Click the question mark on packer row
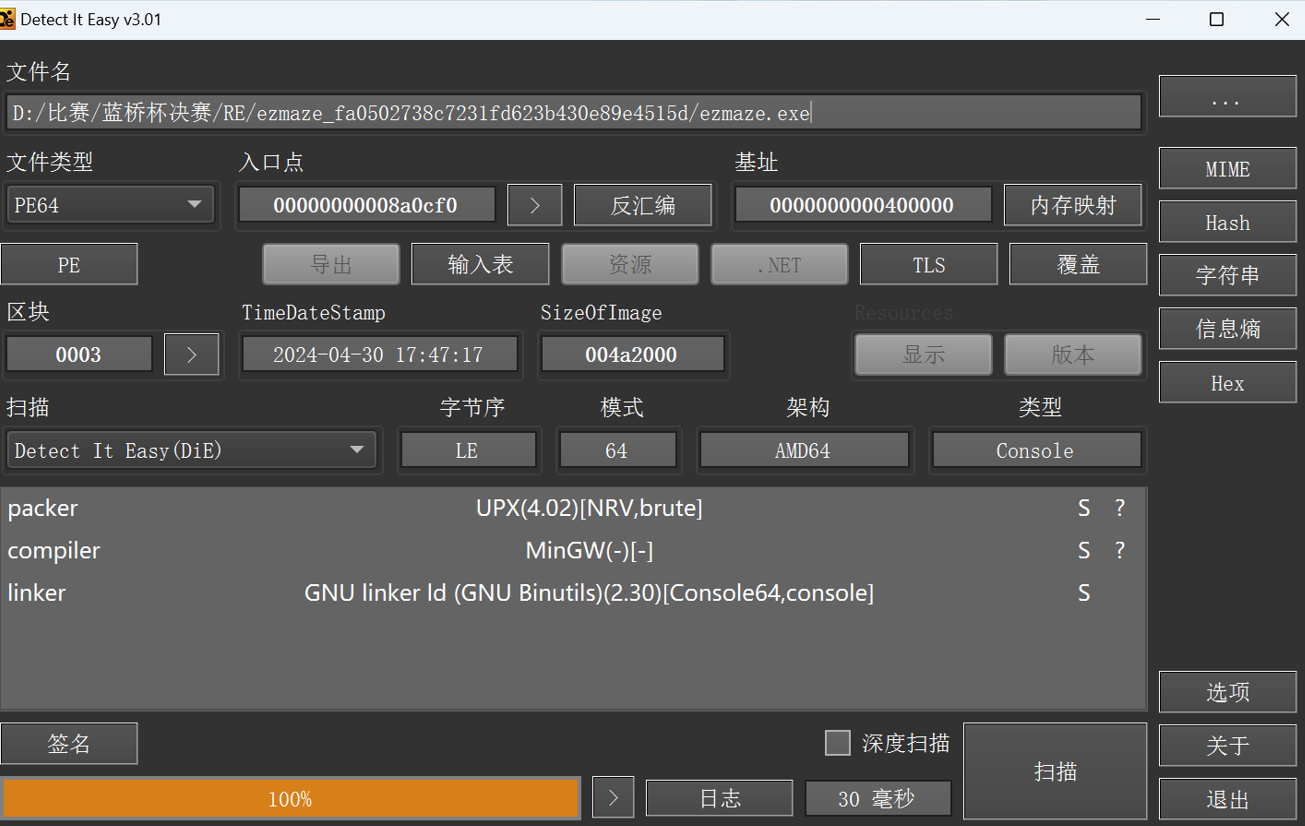The width and height of the screenshot is (1305, 826). (1120, 508)
